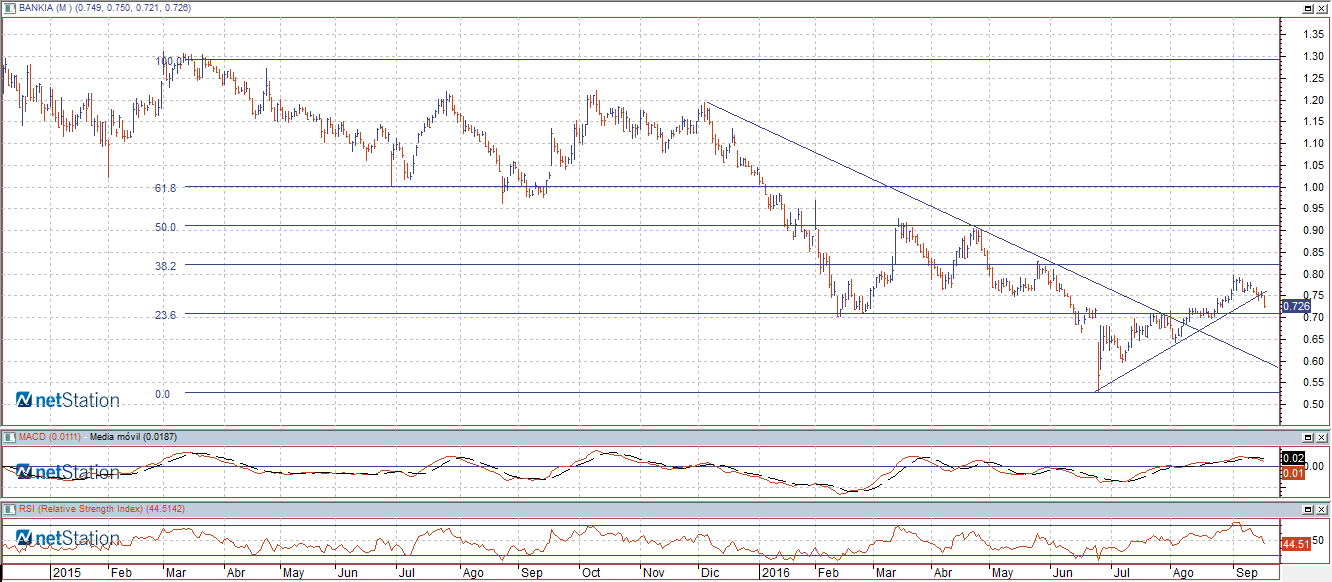Maximize the BANKIA price panel
The height and width of the screenshot is (582, 1332).
1307,7
